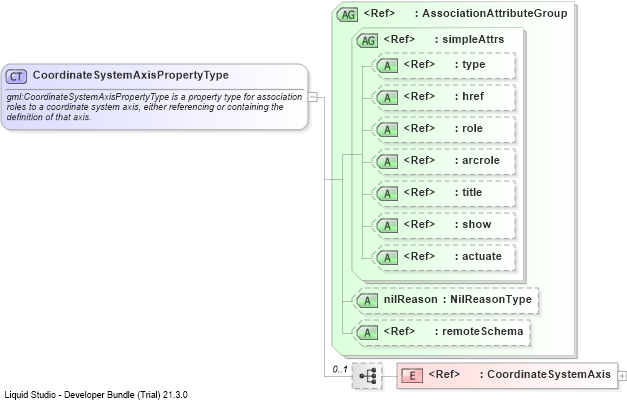
Task: Click the A icon beside show attribute
Action: point(387,226)
